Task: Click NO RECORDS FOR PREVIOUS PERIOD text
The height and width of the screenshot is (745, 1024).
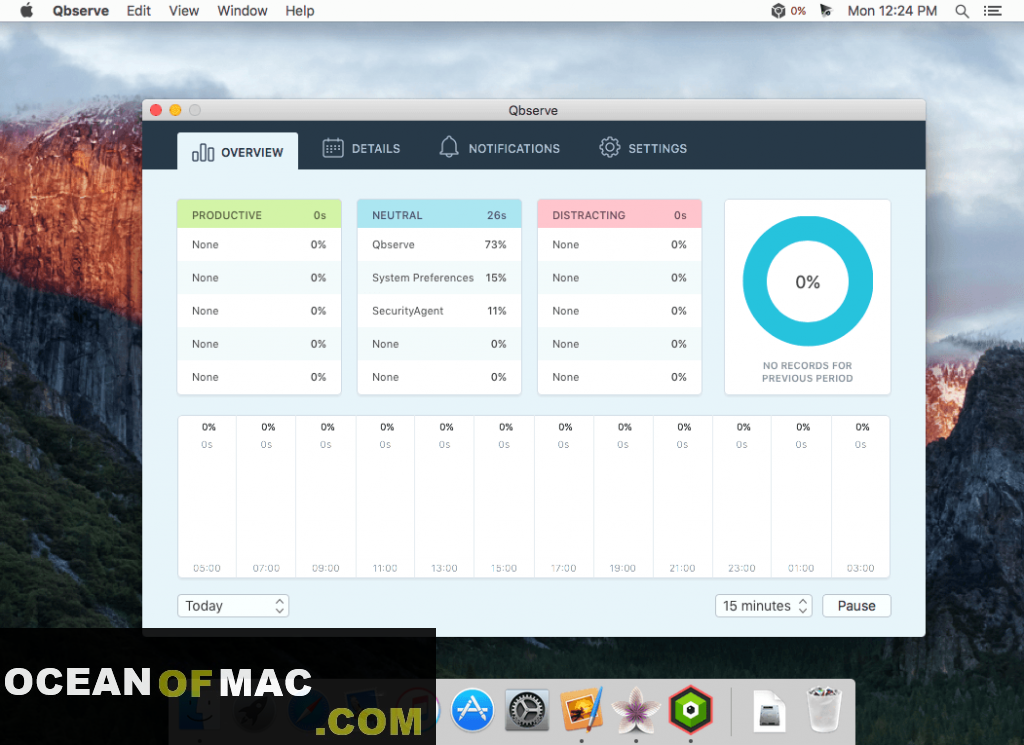Action: coord(807,372)
